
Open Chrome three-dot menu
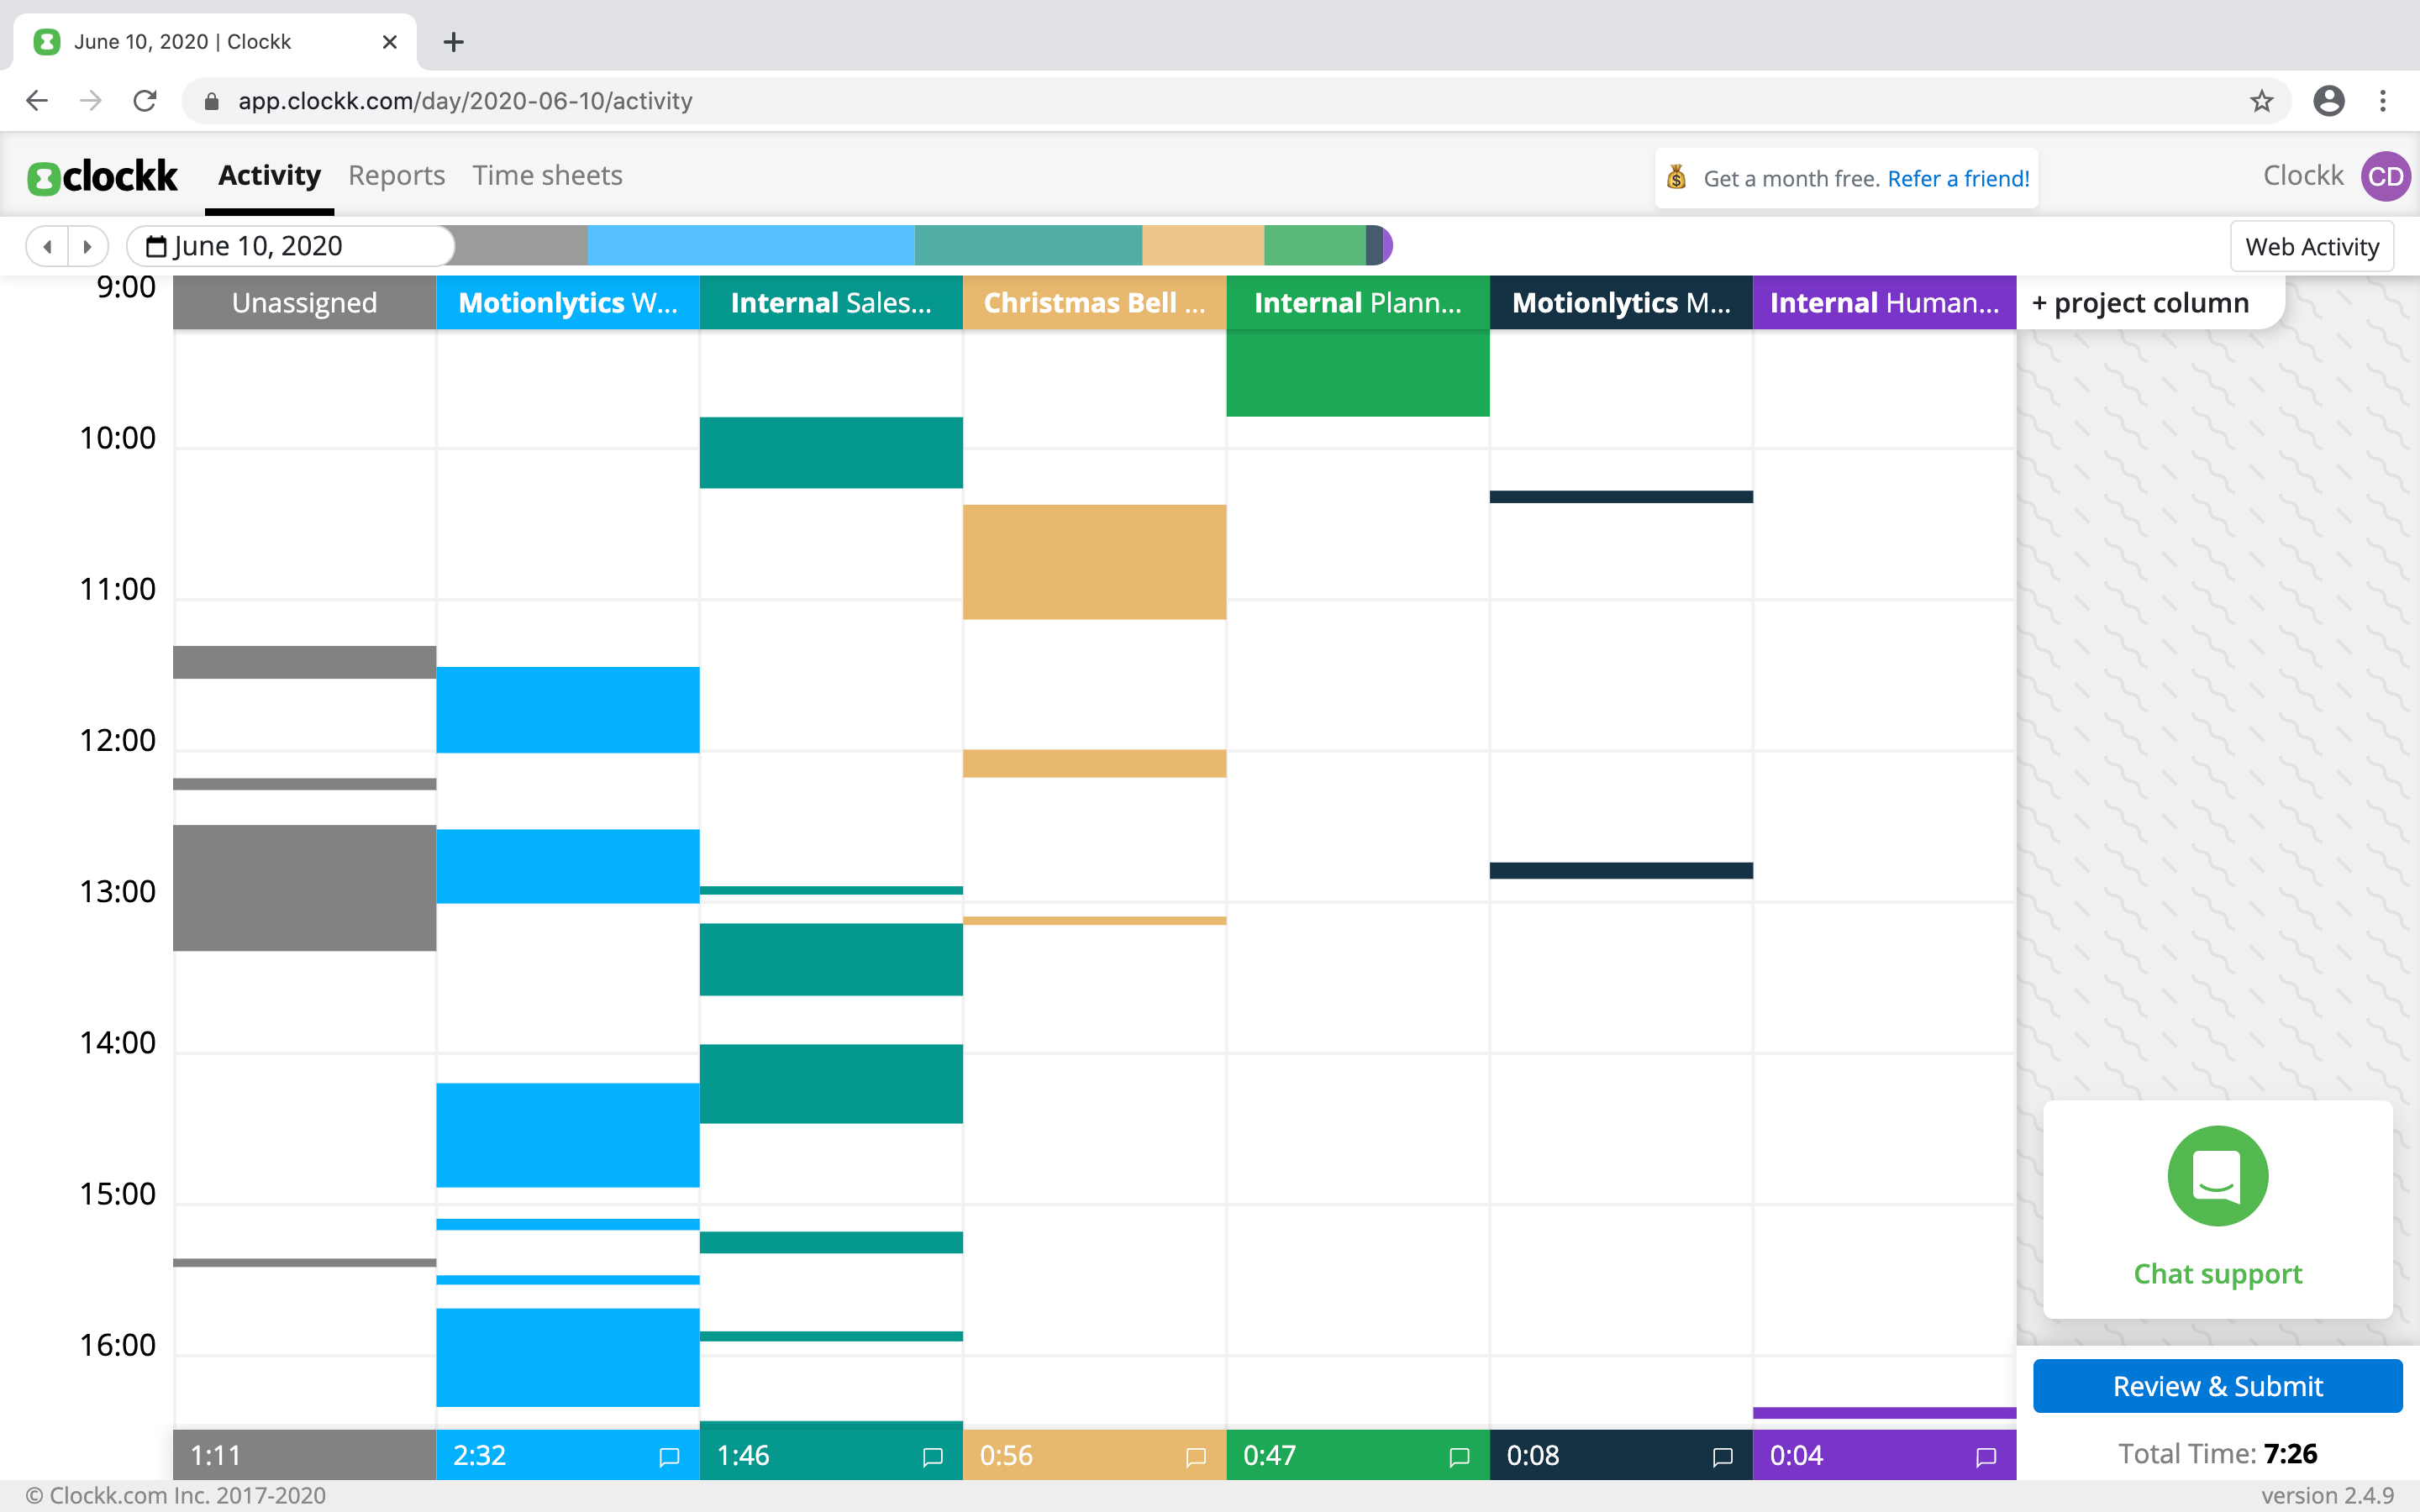(x=2383, y=101)
